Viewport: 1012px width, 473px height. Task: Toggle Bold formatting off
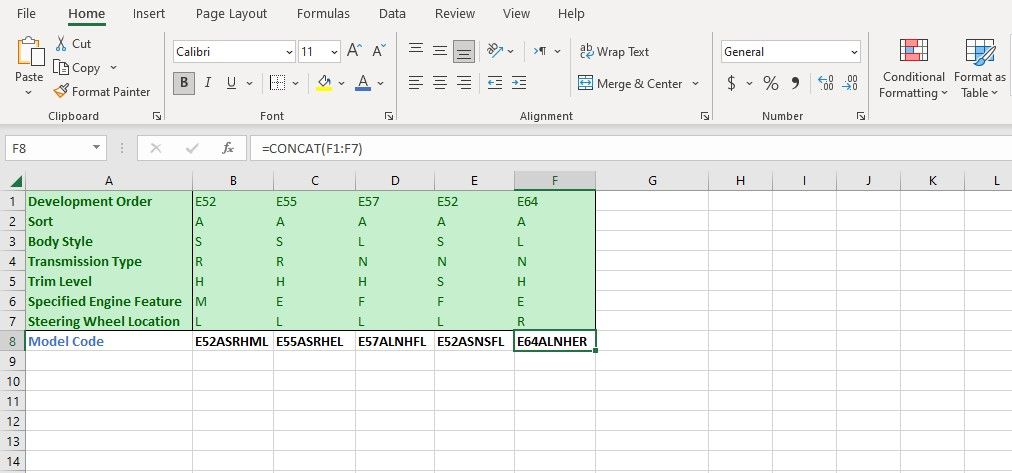[x=183, y=83]
